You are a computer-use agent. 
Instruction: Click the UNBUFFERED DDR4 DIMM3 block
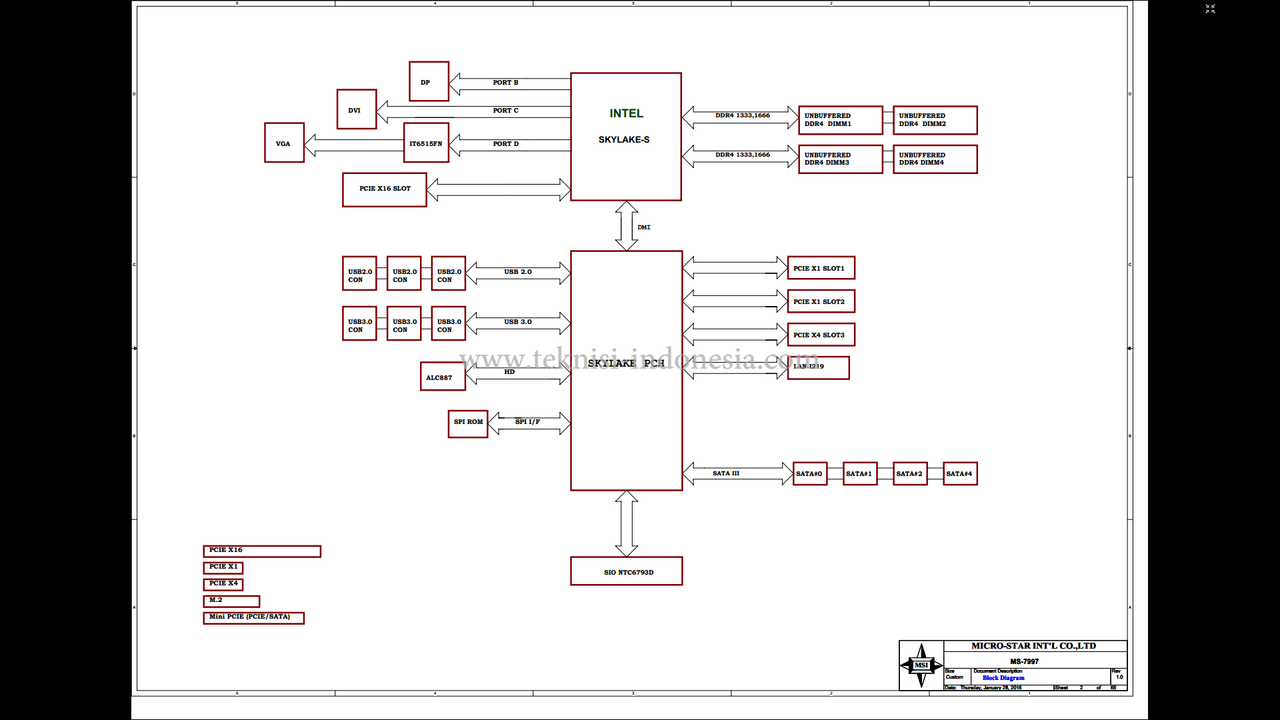pos(841,159)
